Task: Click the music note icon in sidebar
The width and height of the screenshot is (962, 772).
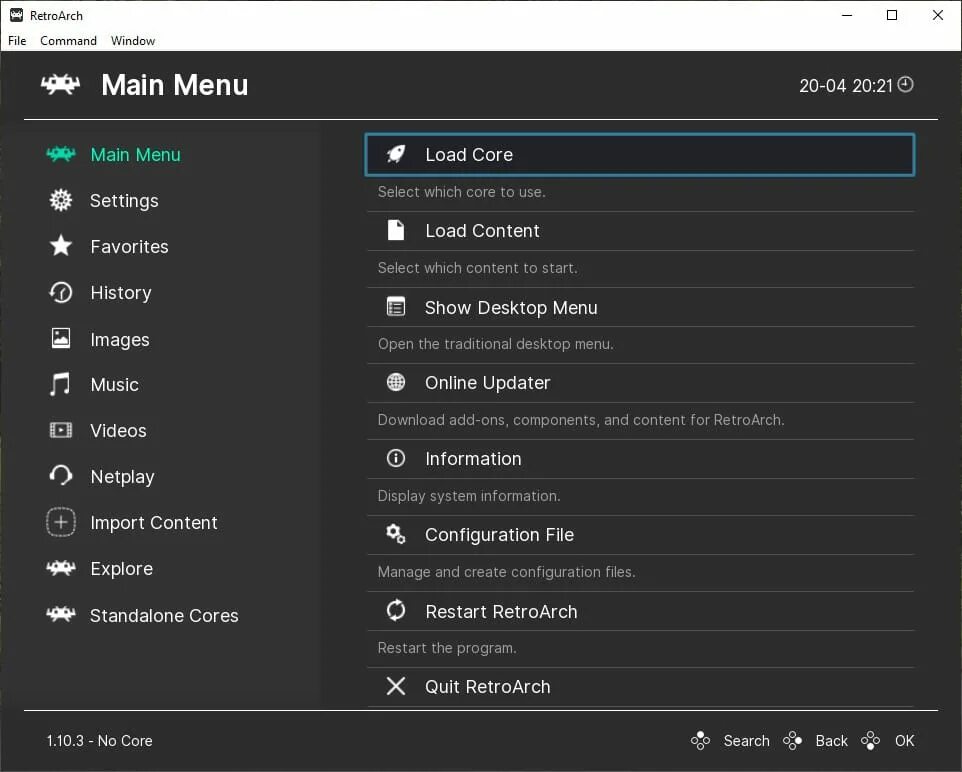Action: [61, 385]
